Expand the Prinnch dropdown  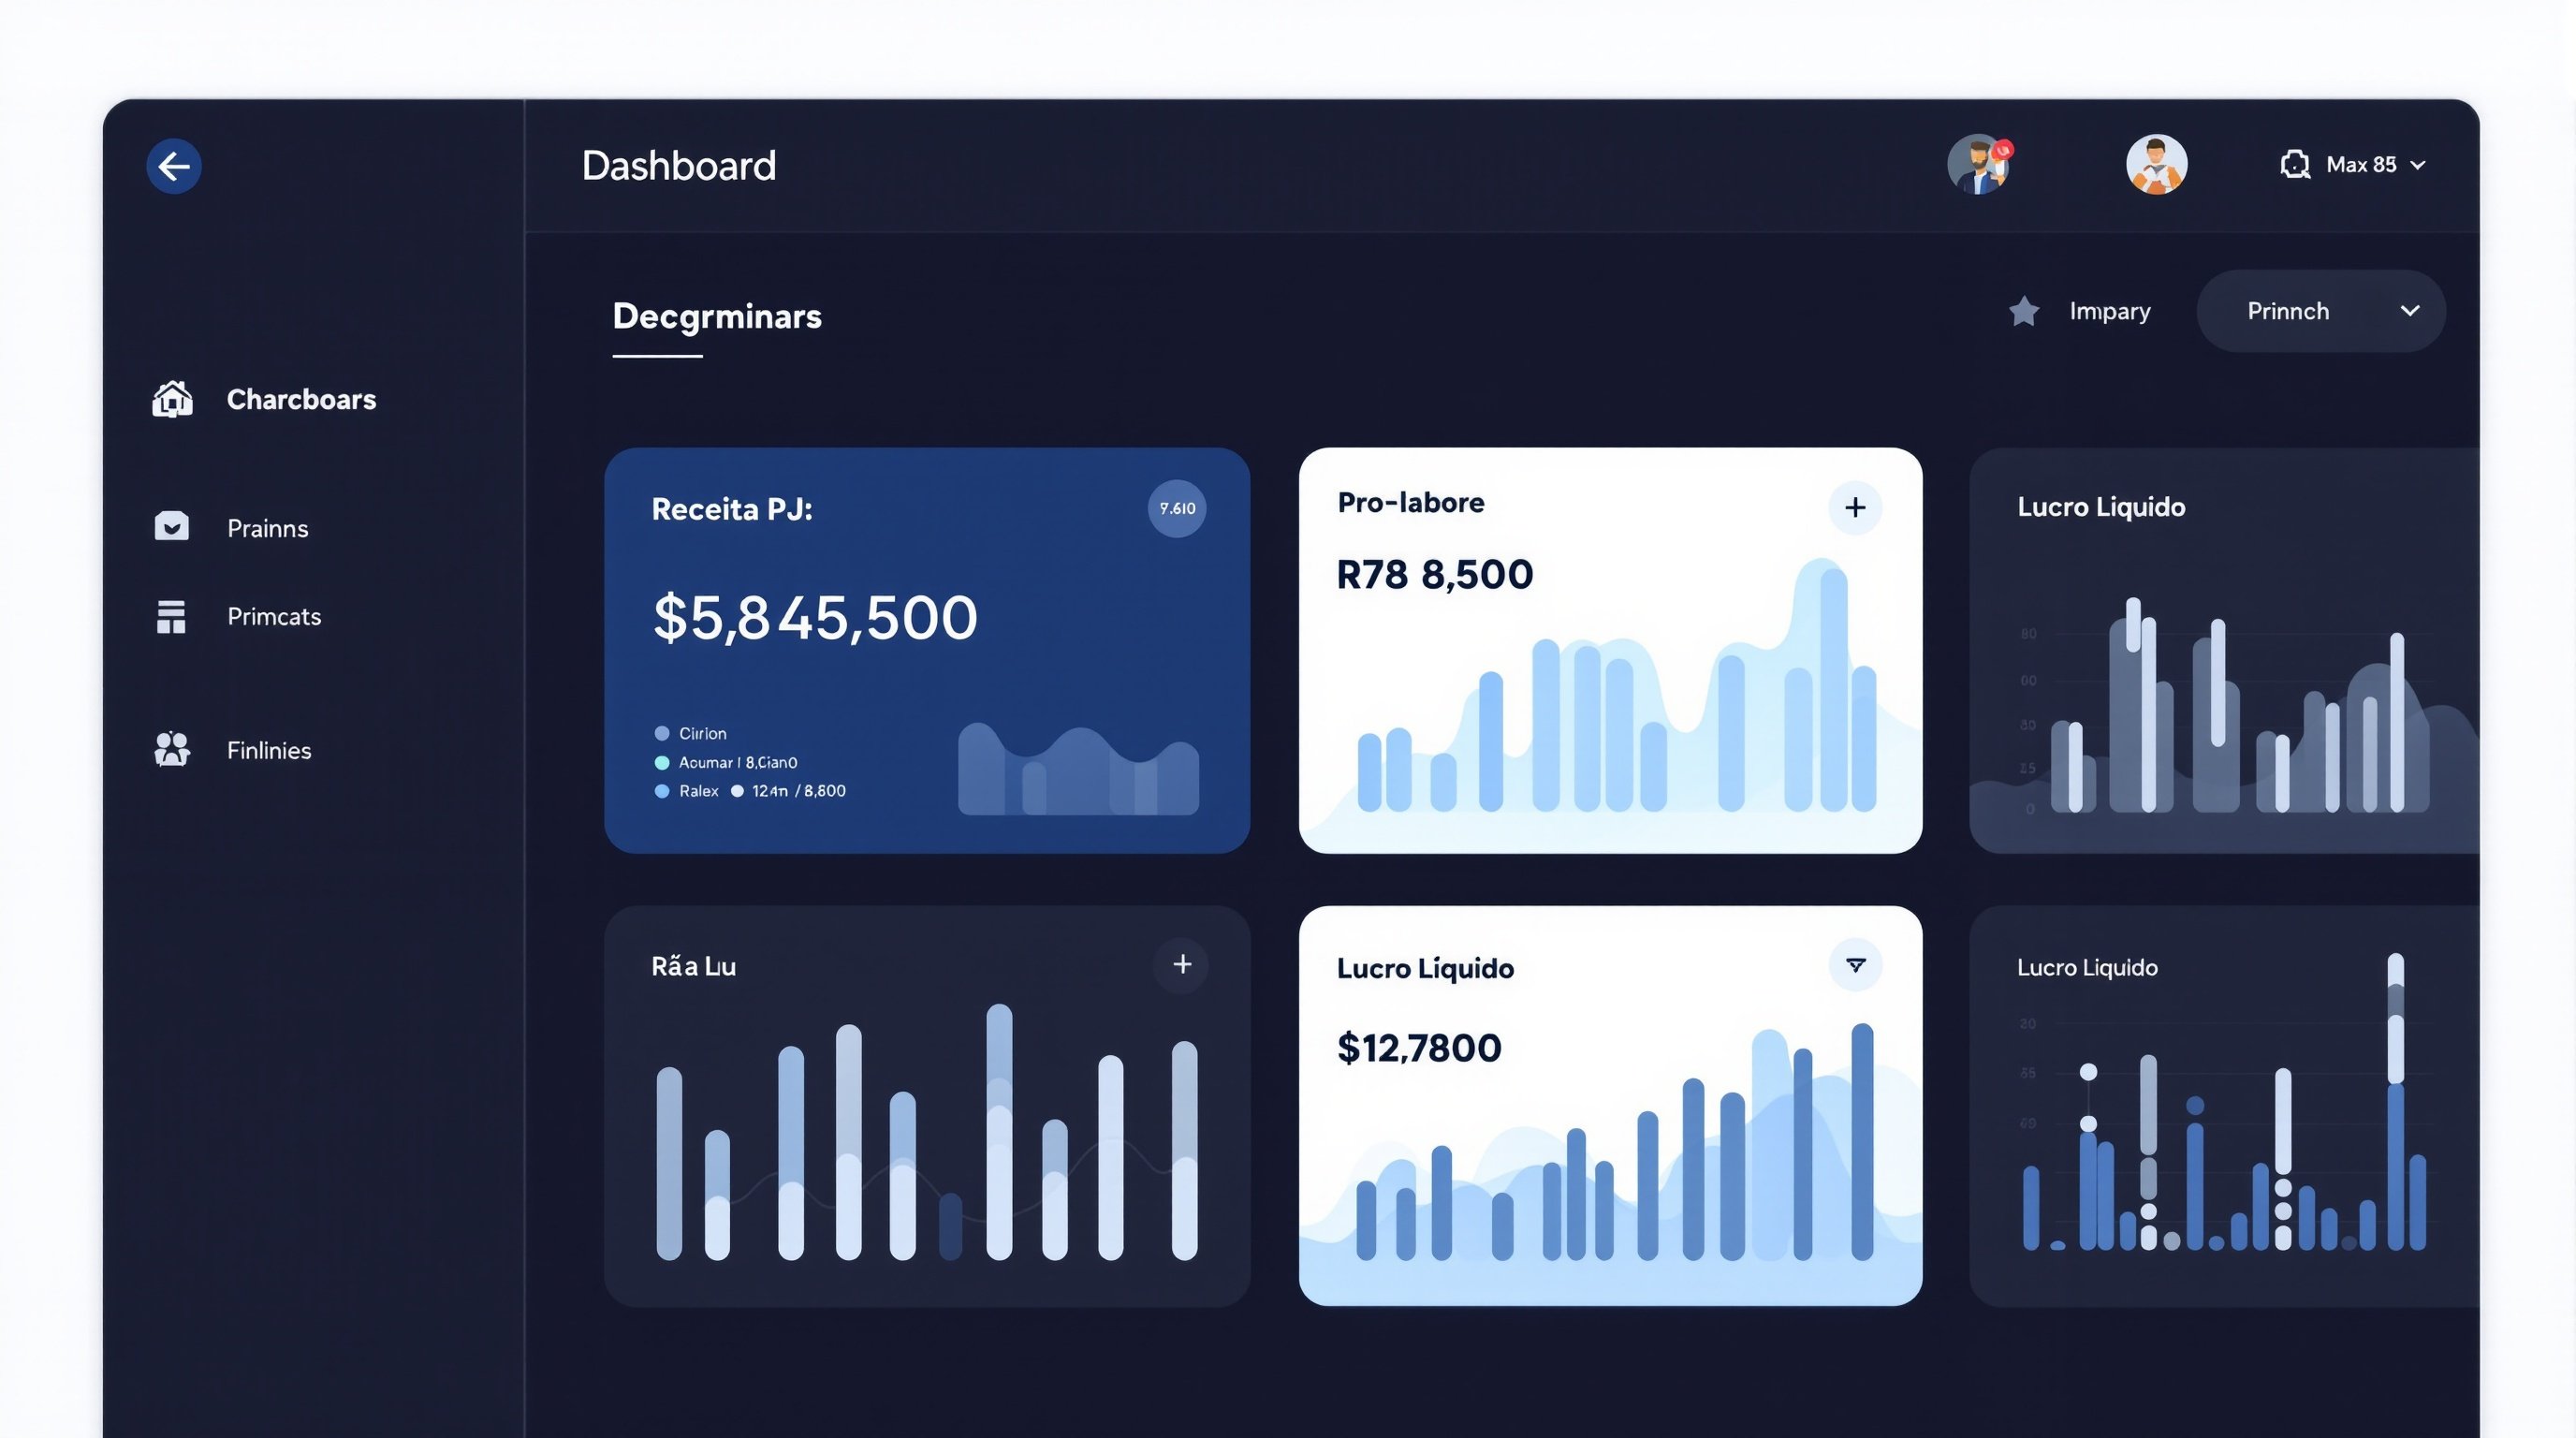pos(2320,311)
